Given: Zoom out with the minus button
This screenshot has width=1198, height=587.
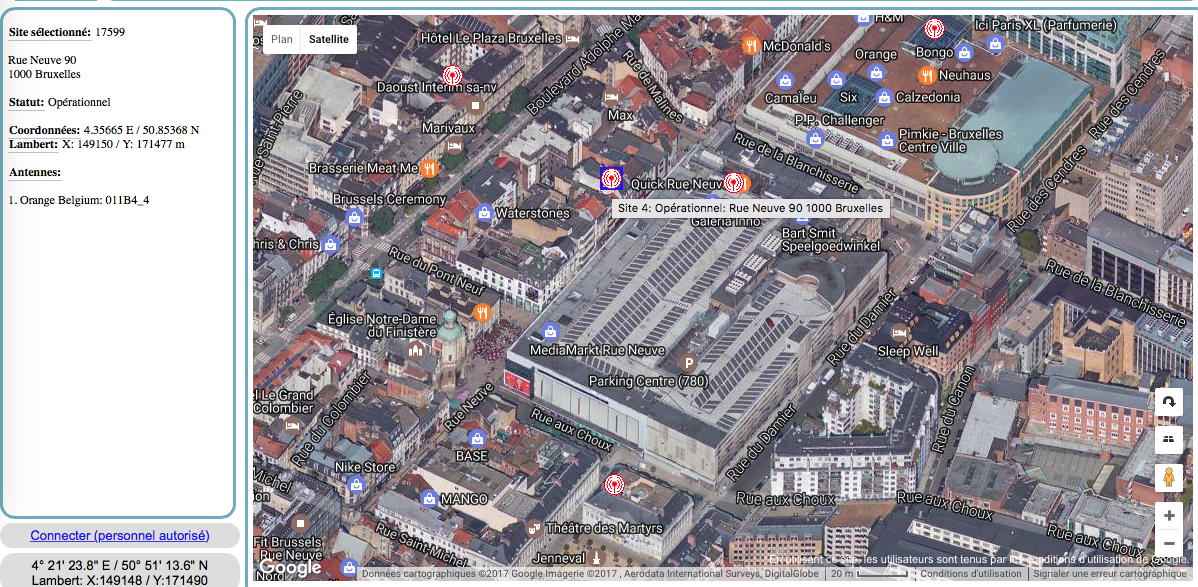Looking at the screenshot, I should (1169, 543).
